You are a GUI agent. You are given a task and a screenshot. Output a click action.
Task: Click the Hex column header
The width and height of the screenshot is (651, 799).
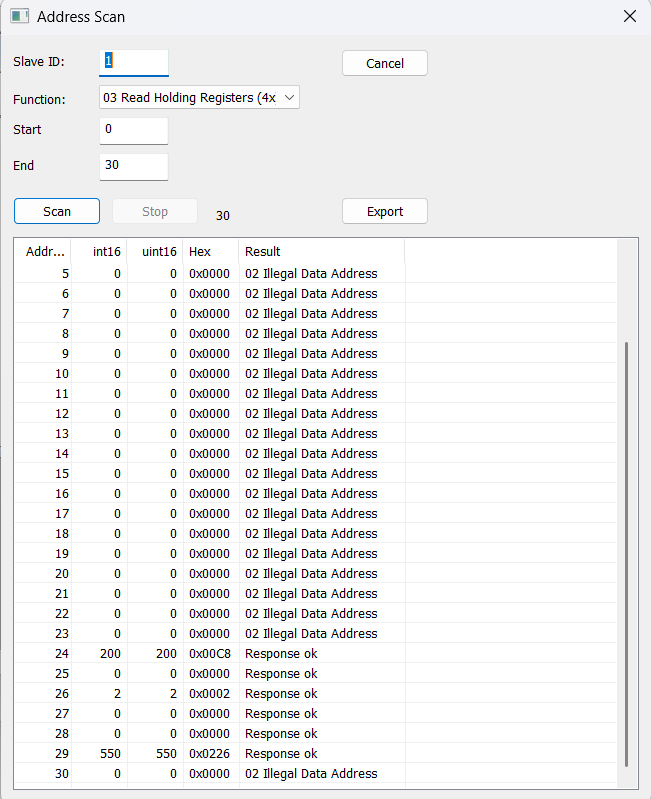pyautogui.click(x=200, y=251)
